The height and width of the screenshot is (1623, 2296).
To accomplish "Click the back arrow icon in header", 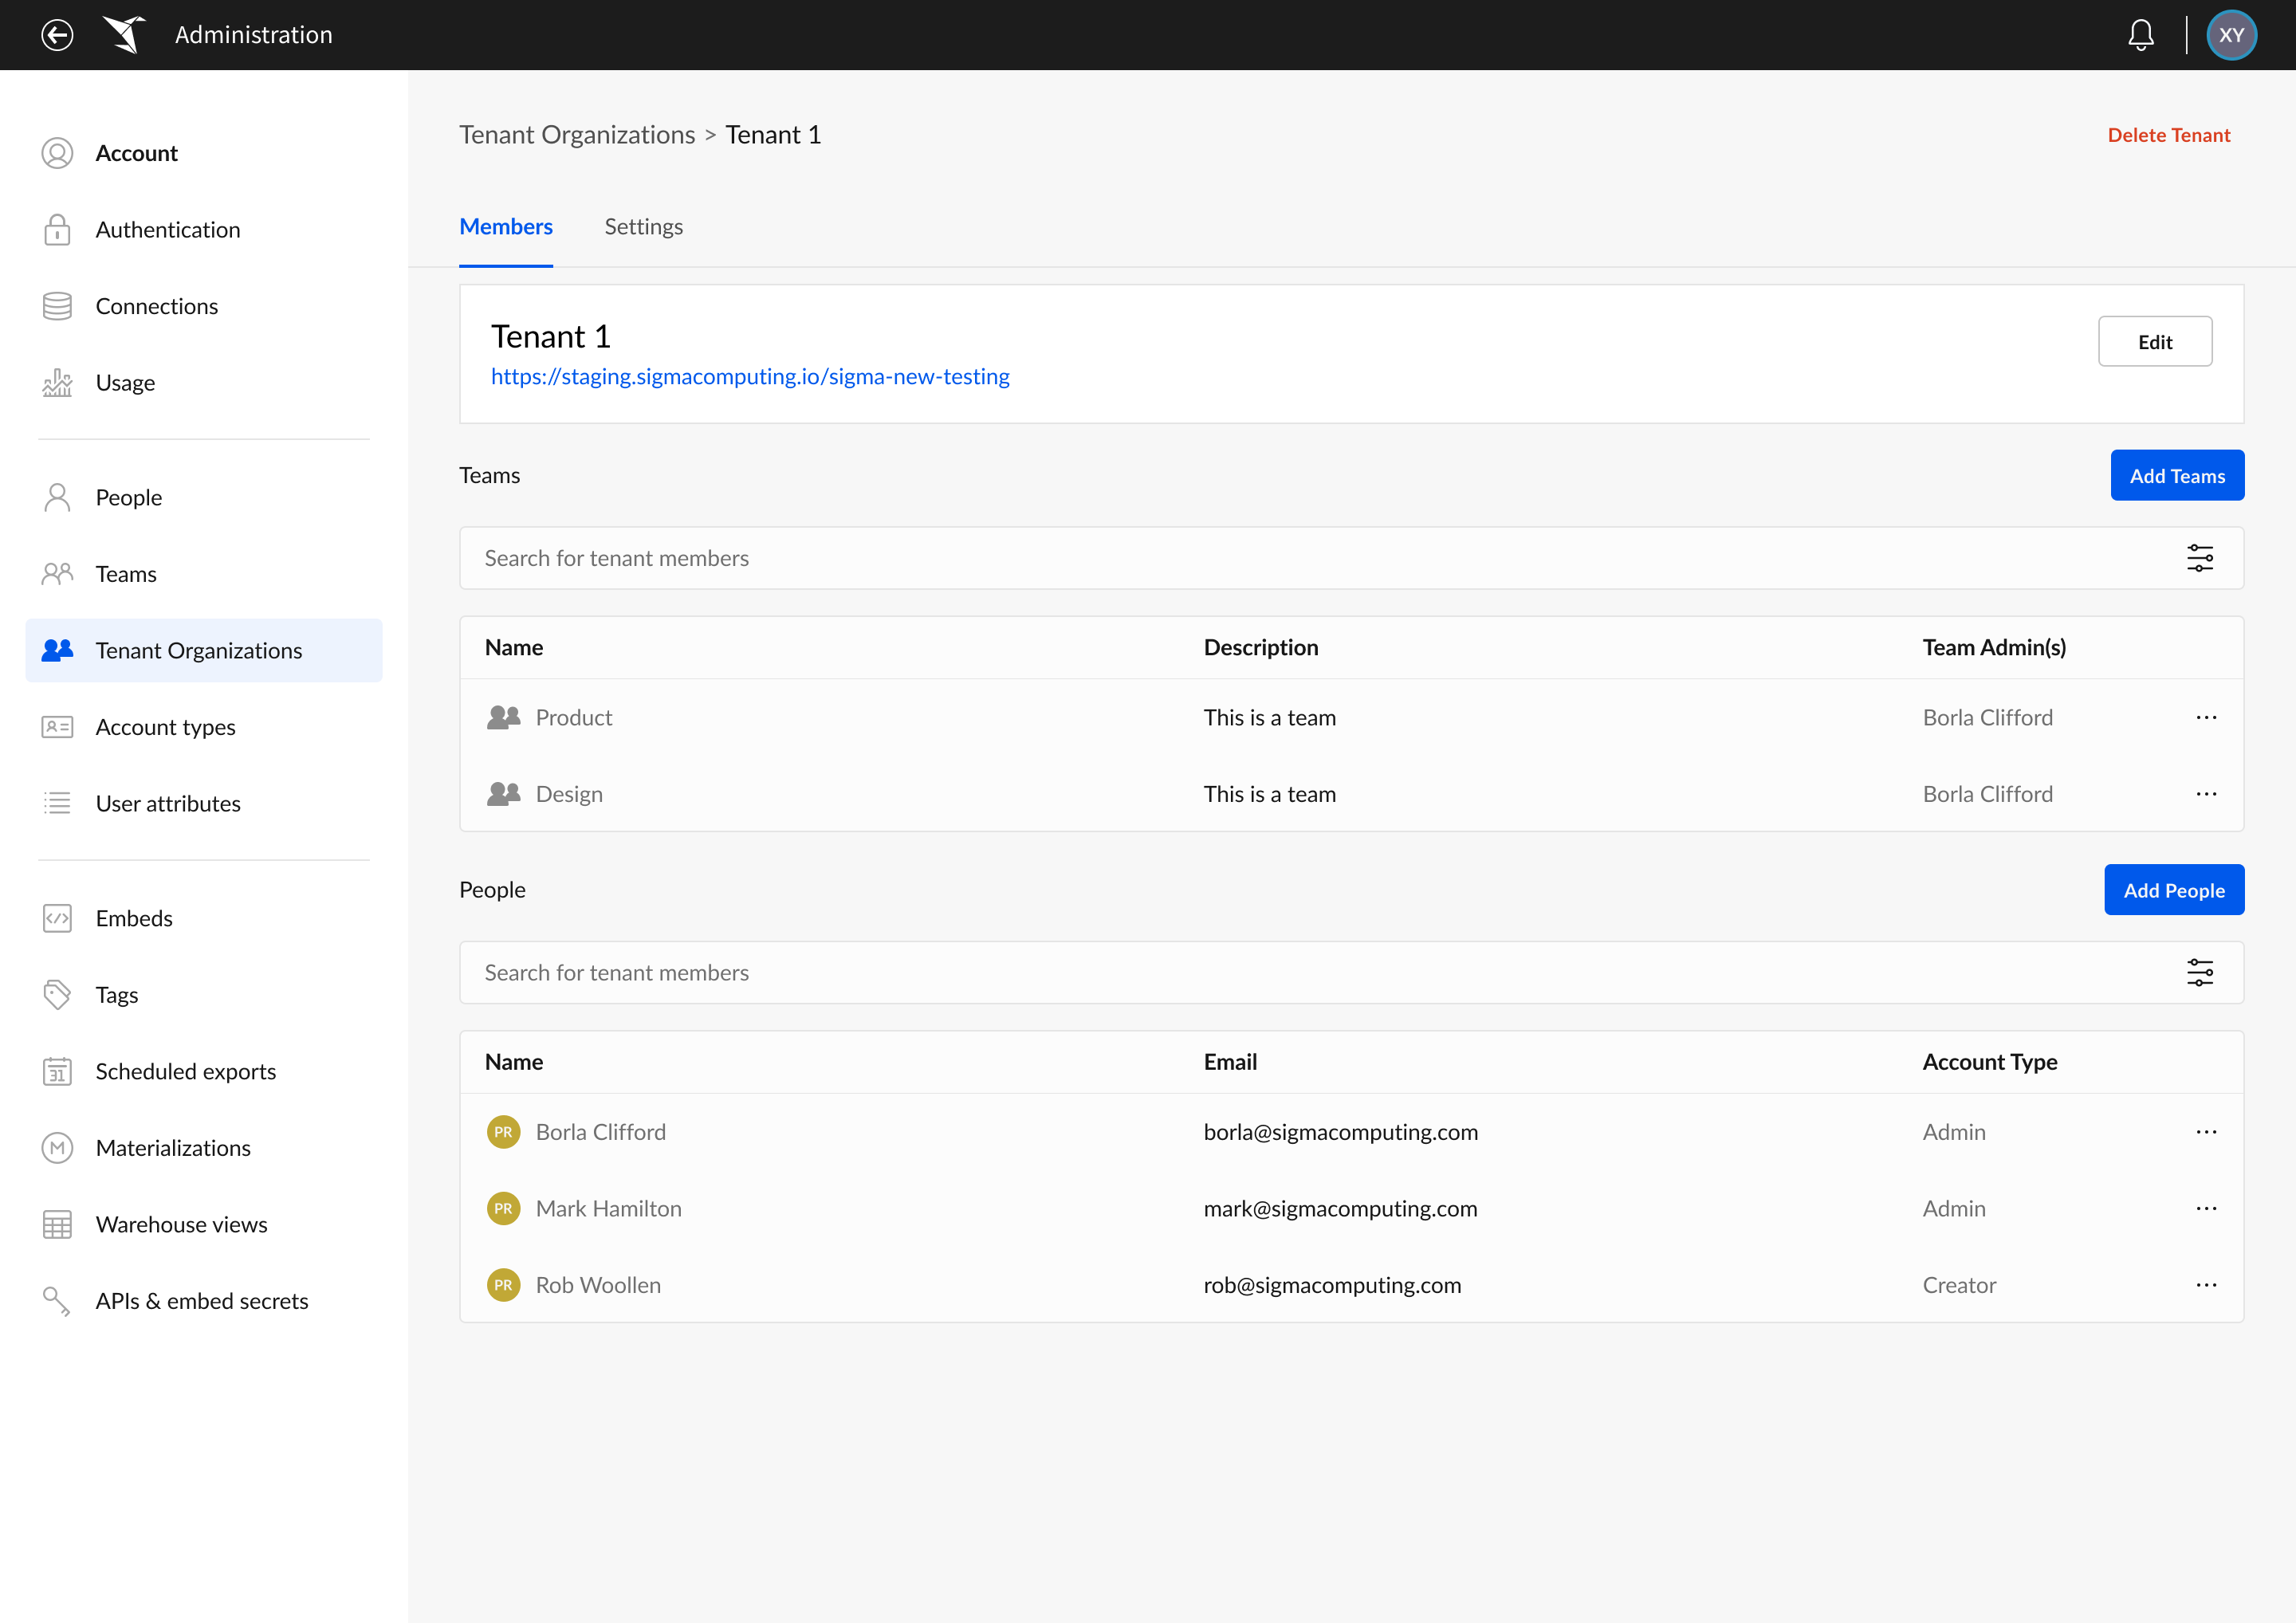I will point(57,35).
